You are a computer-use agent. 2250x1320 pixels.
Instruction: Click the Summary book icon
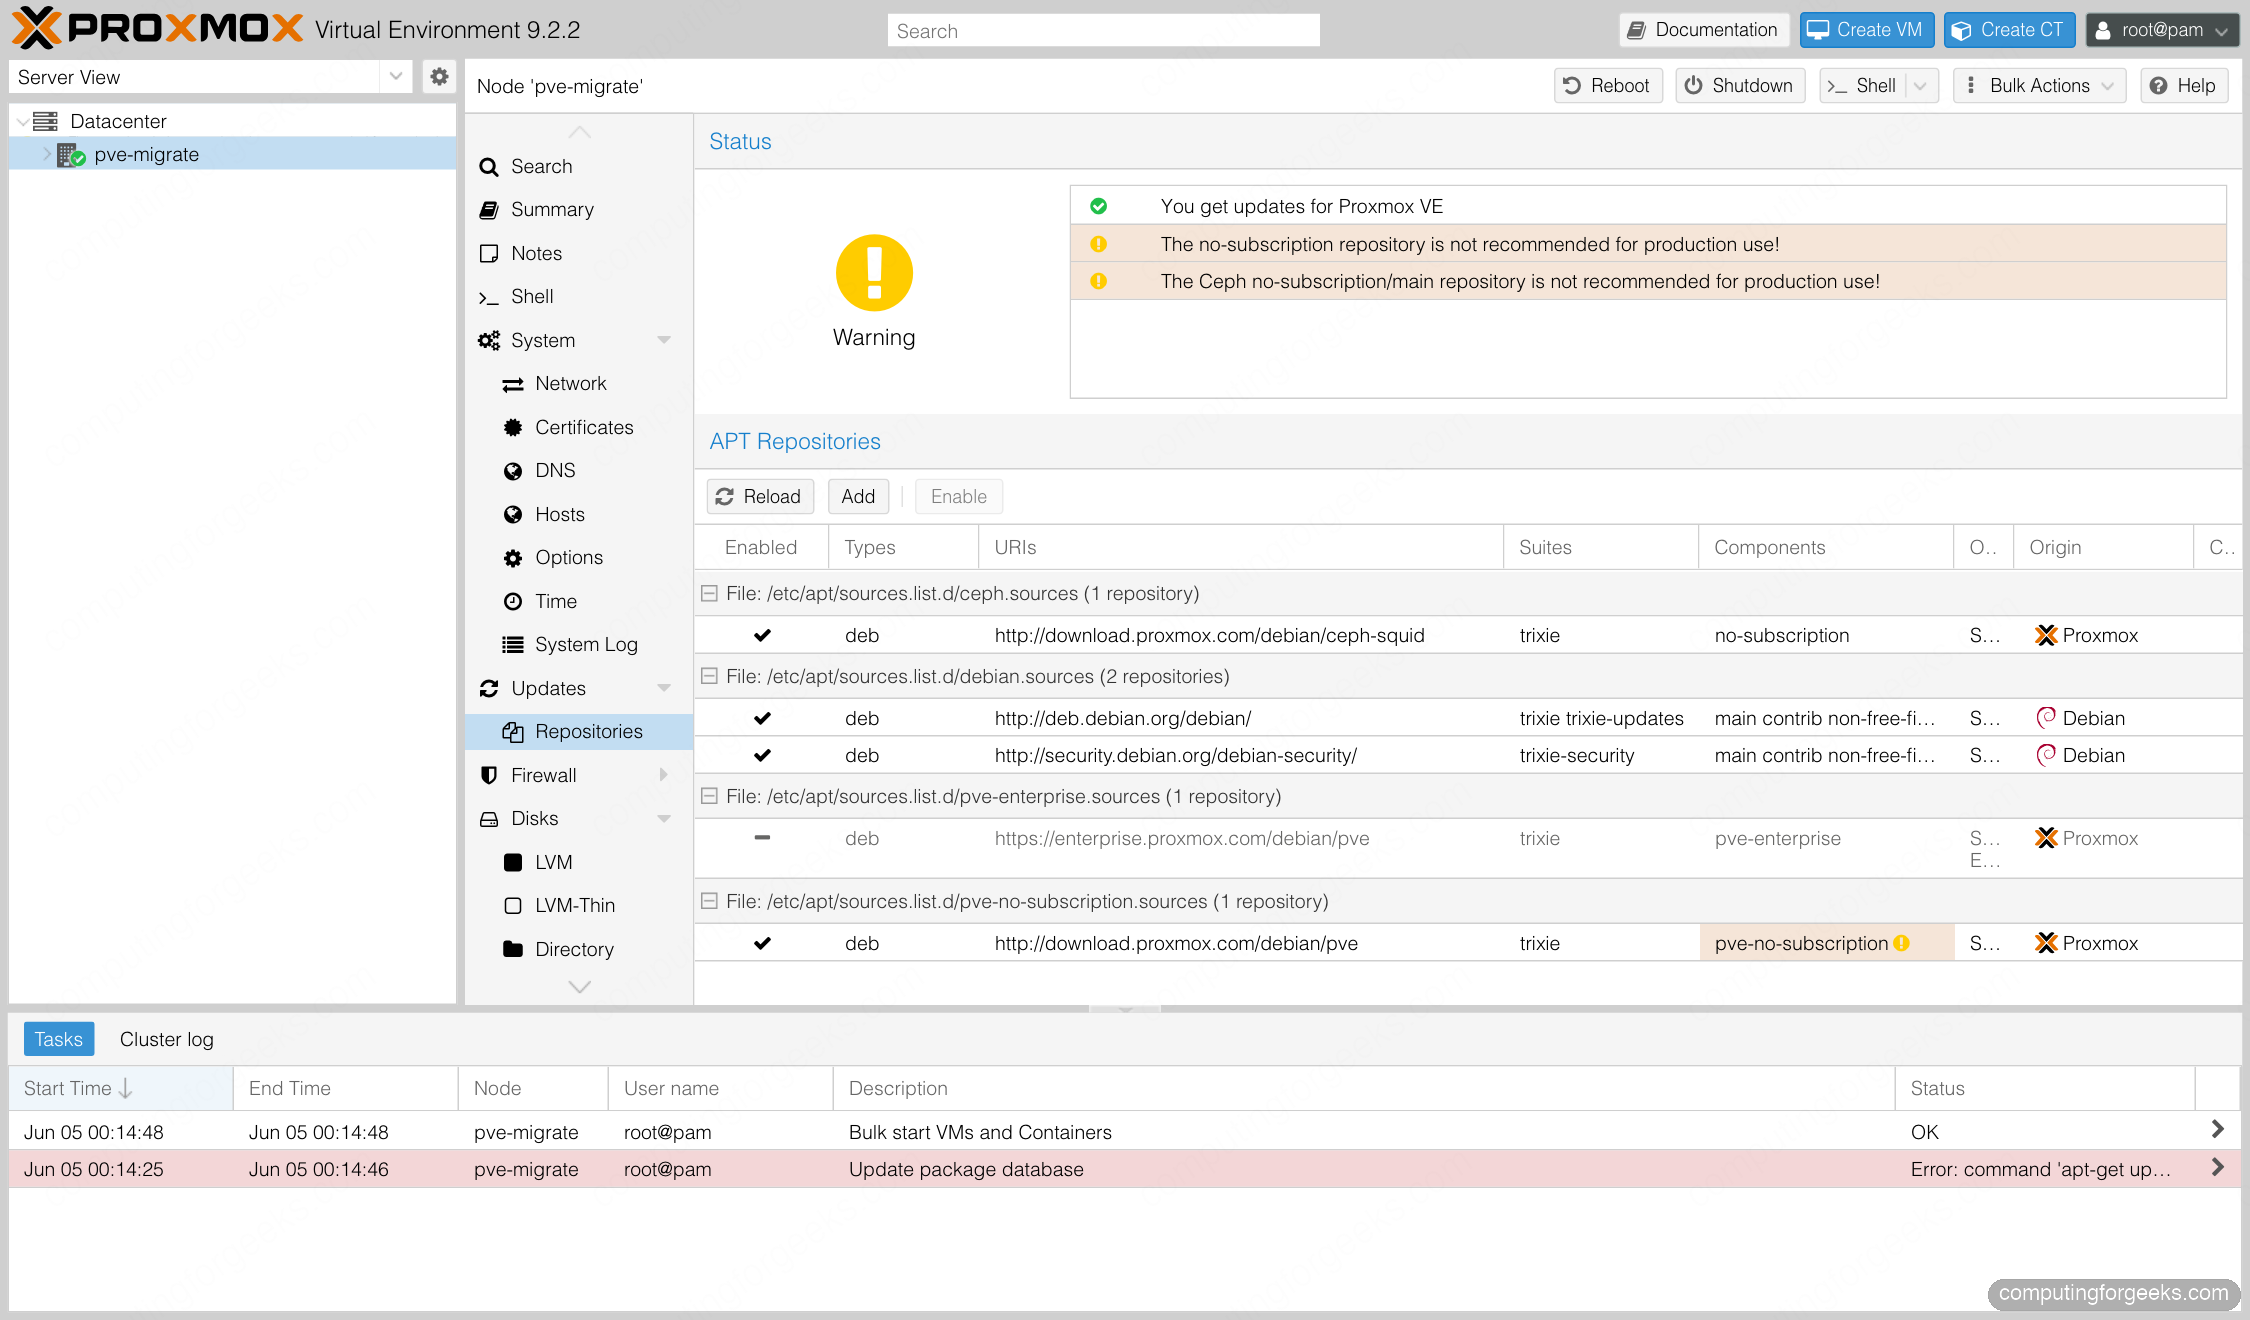pos(489,210)
